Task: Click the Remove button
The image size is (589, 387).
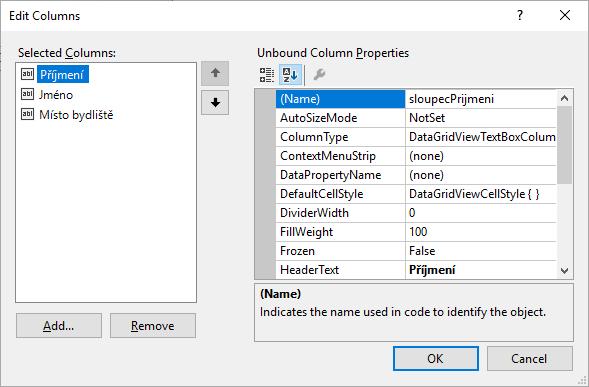Action: tap(153, 326)
